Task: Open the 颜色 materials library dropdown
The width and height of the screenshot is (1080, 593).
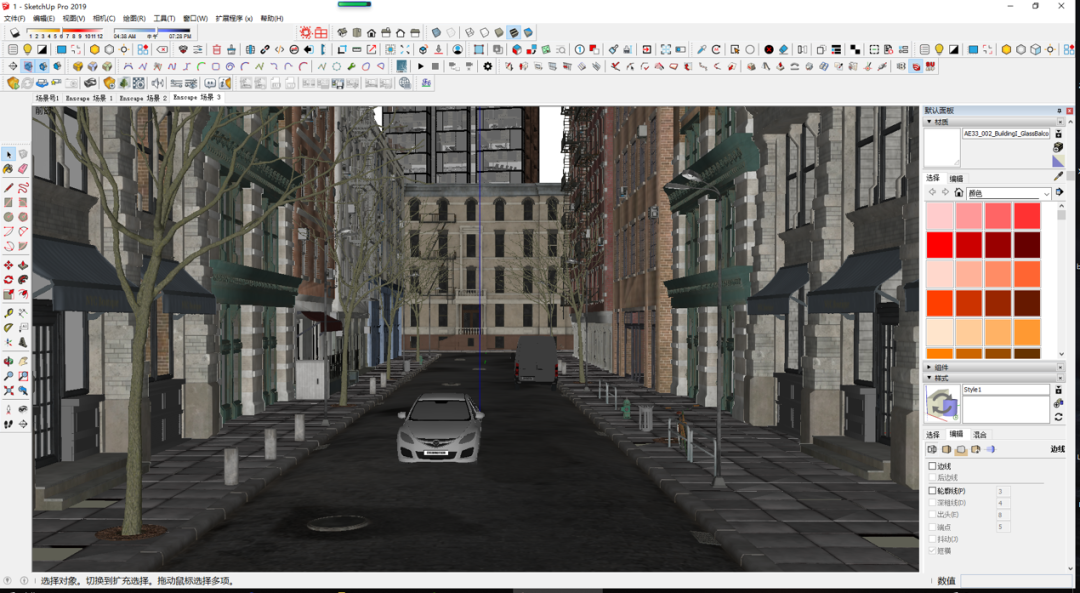Action: [1009, 194]
